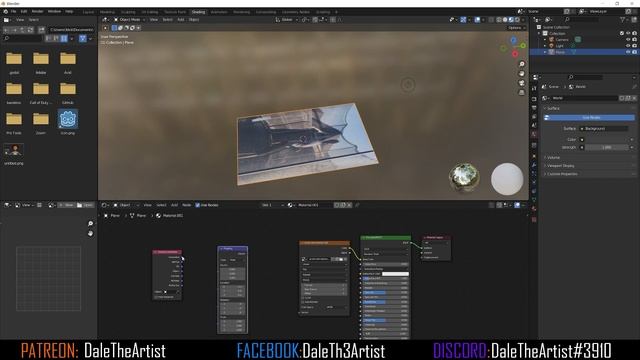Hide Light in viewport via eye icon
The width and height of the screenshot is (640, 360).
628,46
